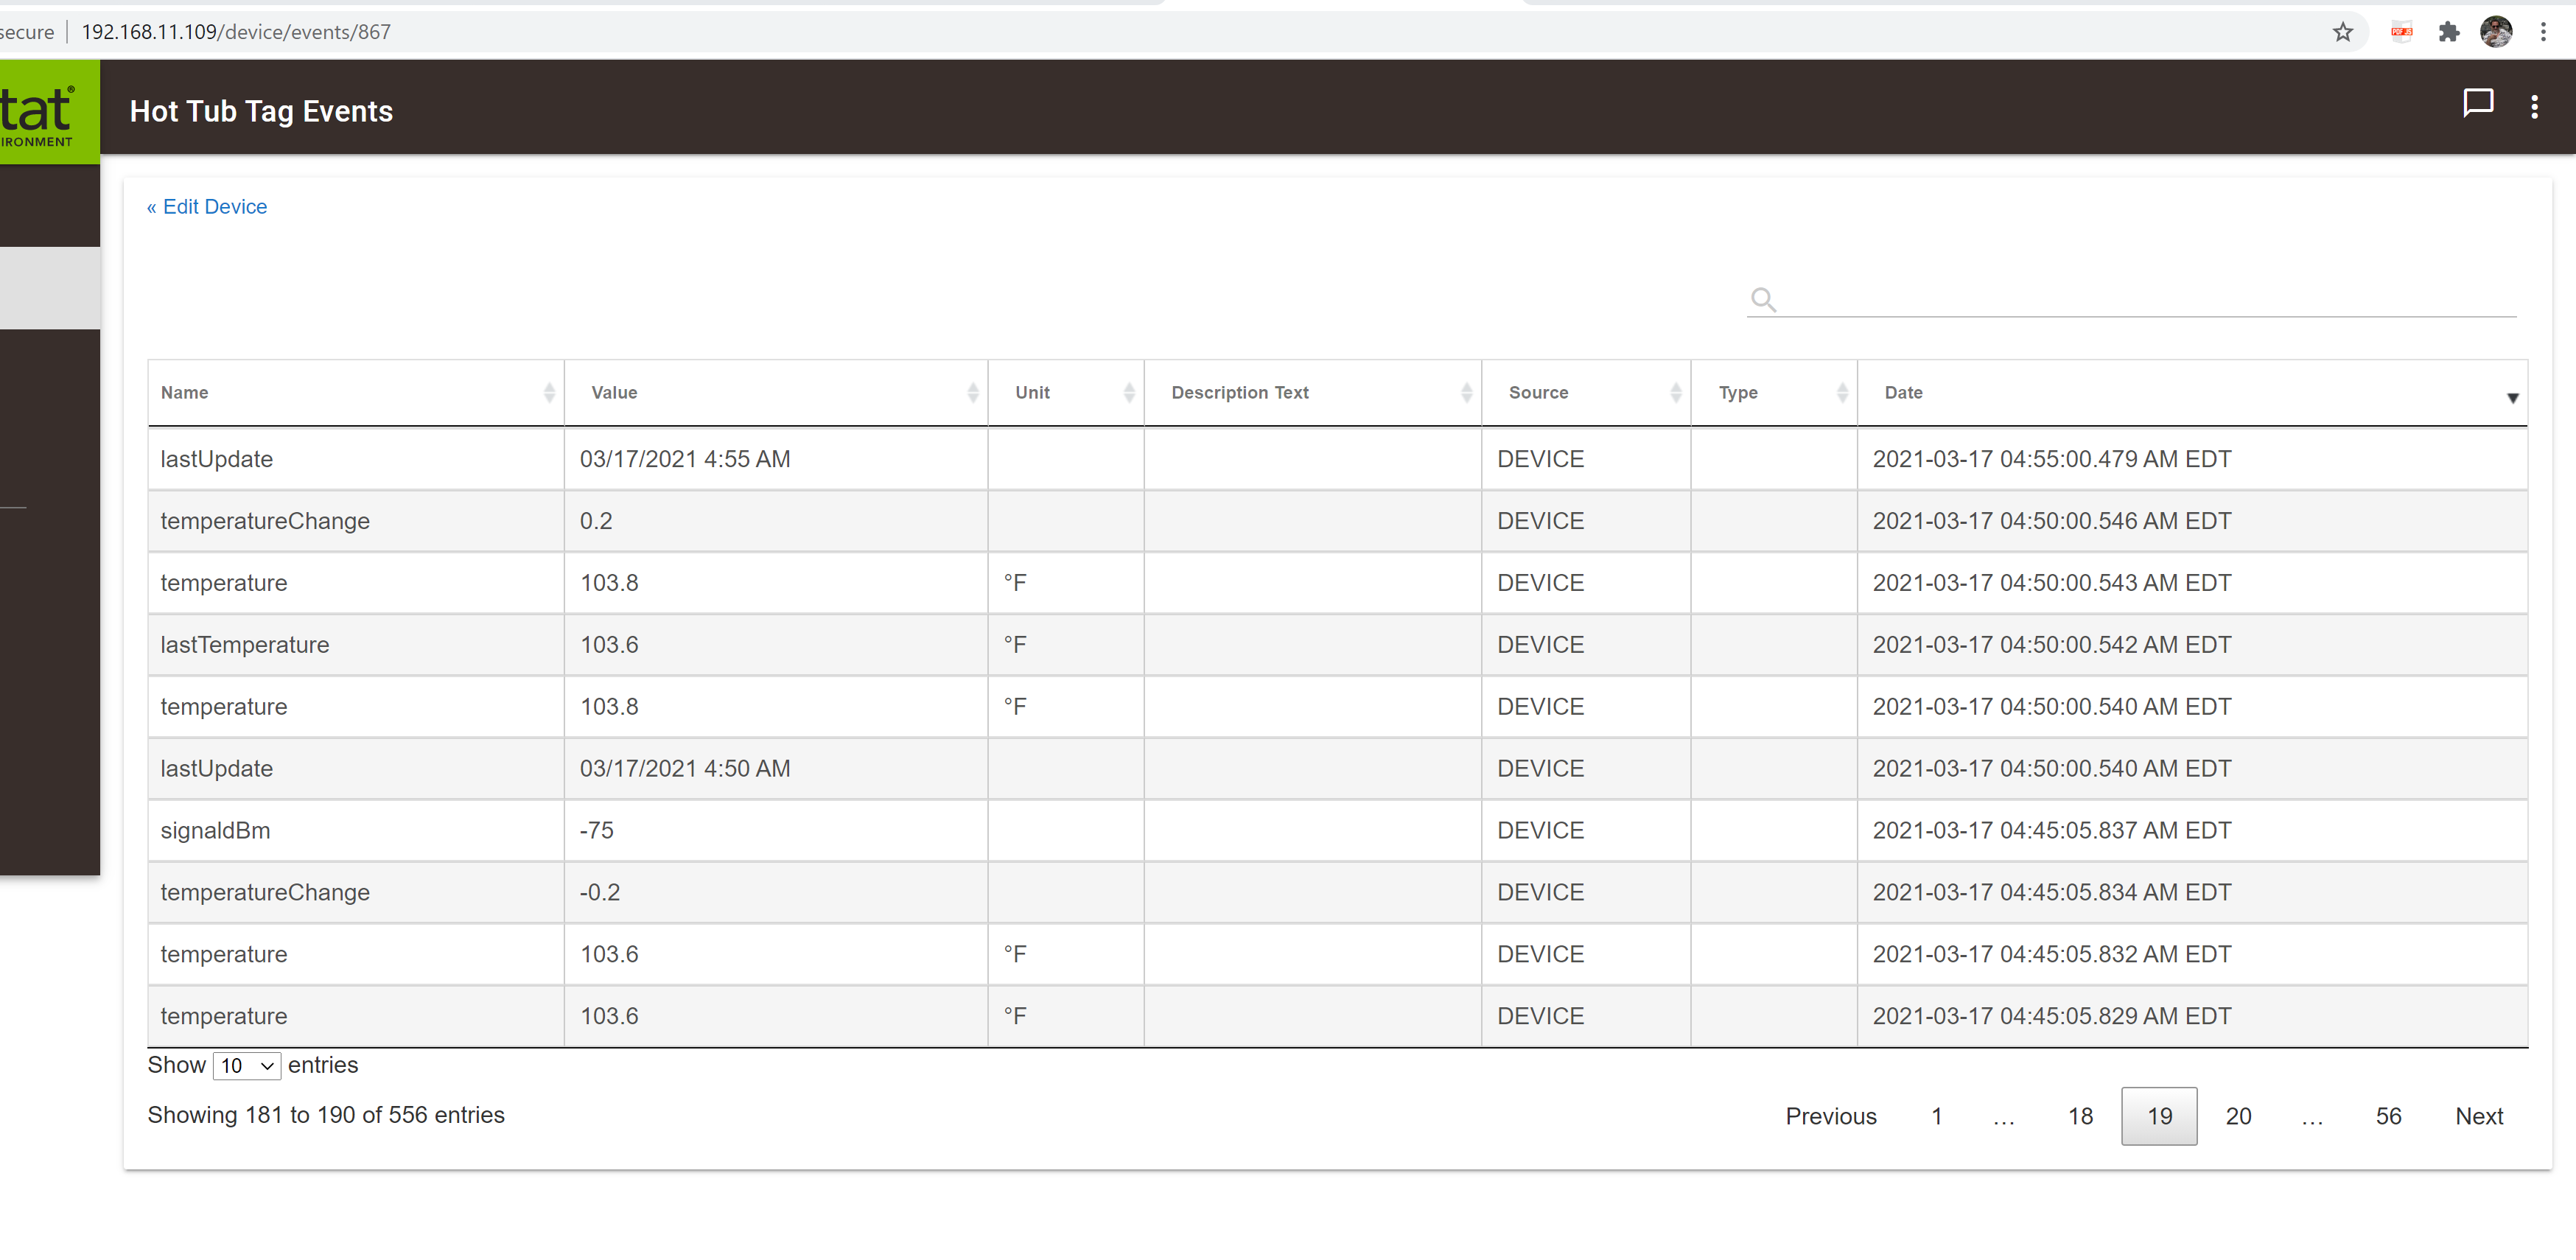The height and width of the screenshot is (1260, 2576).
Task: Open the browser extensions puzzle icon
Action: 2448,32
